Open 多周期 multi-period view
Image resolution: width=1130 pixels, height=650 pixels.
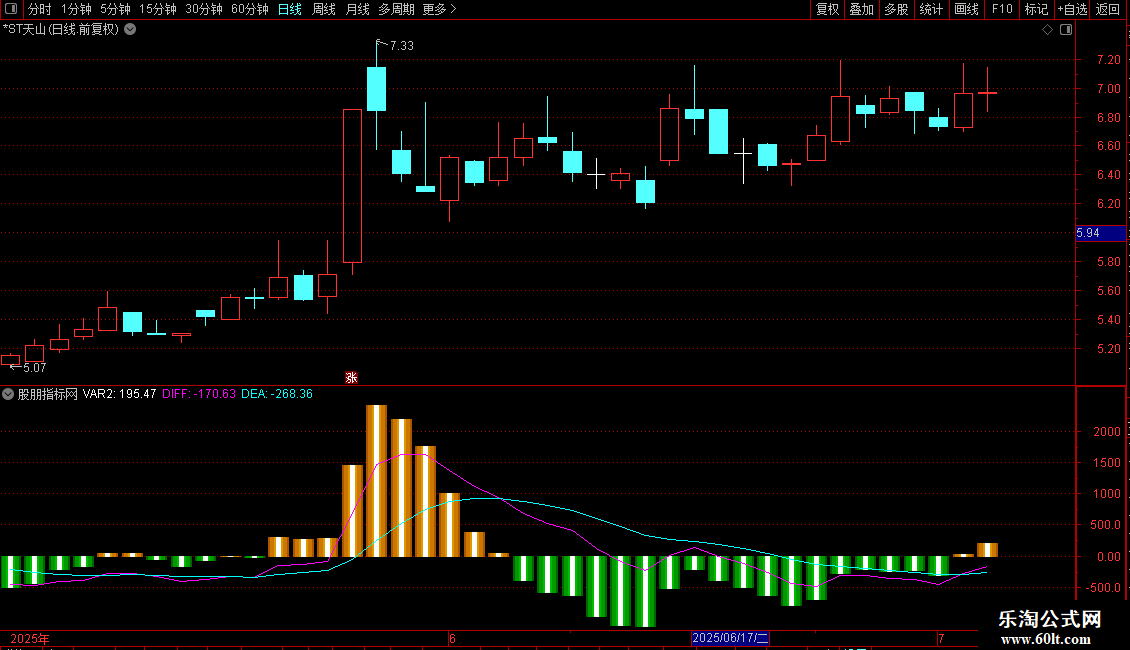(x=396, y=9)
